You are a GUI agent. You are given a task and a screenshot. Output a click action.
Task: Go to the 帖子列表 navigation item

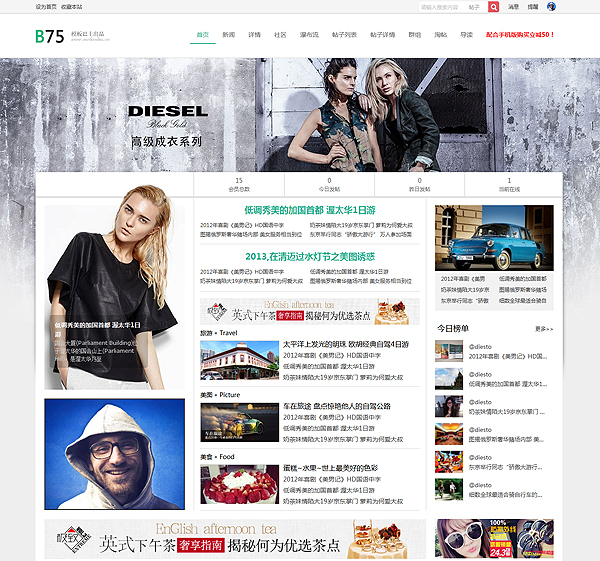coord(344,34)
